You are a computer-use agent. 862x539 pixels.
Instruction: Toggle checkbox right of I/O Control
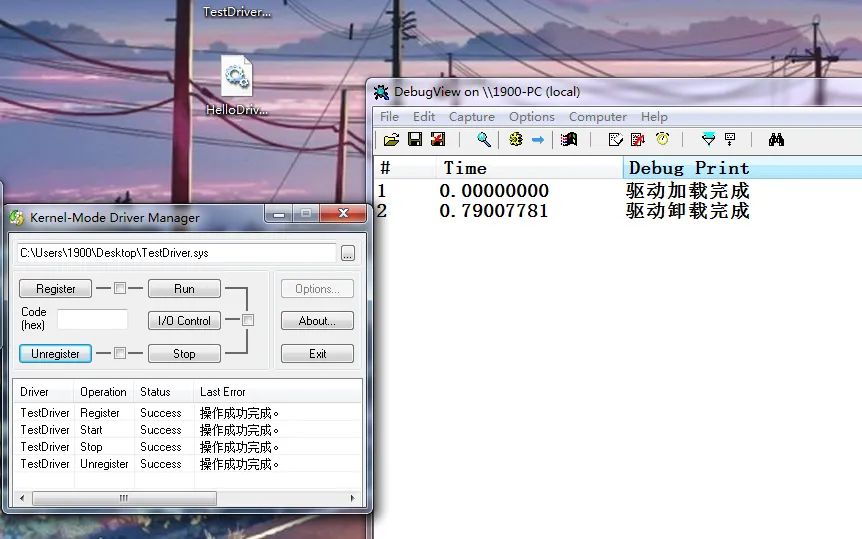[x=248, y=320]
